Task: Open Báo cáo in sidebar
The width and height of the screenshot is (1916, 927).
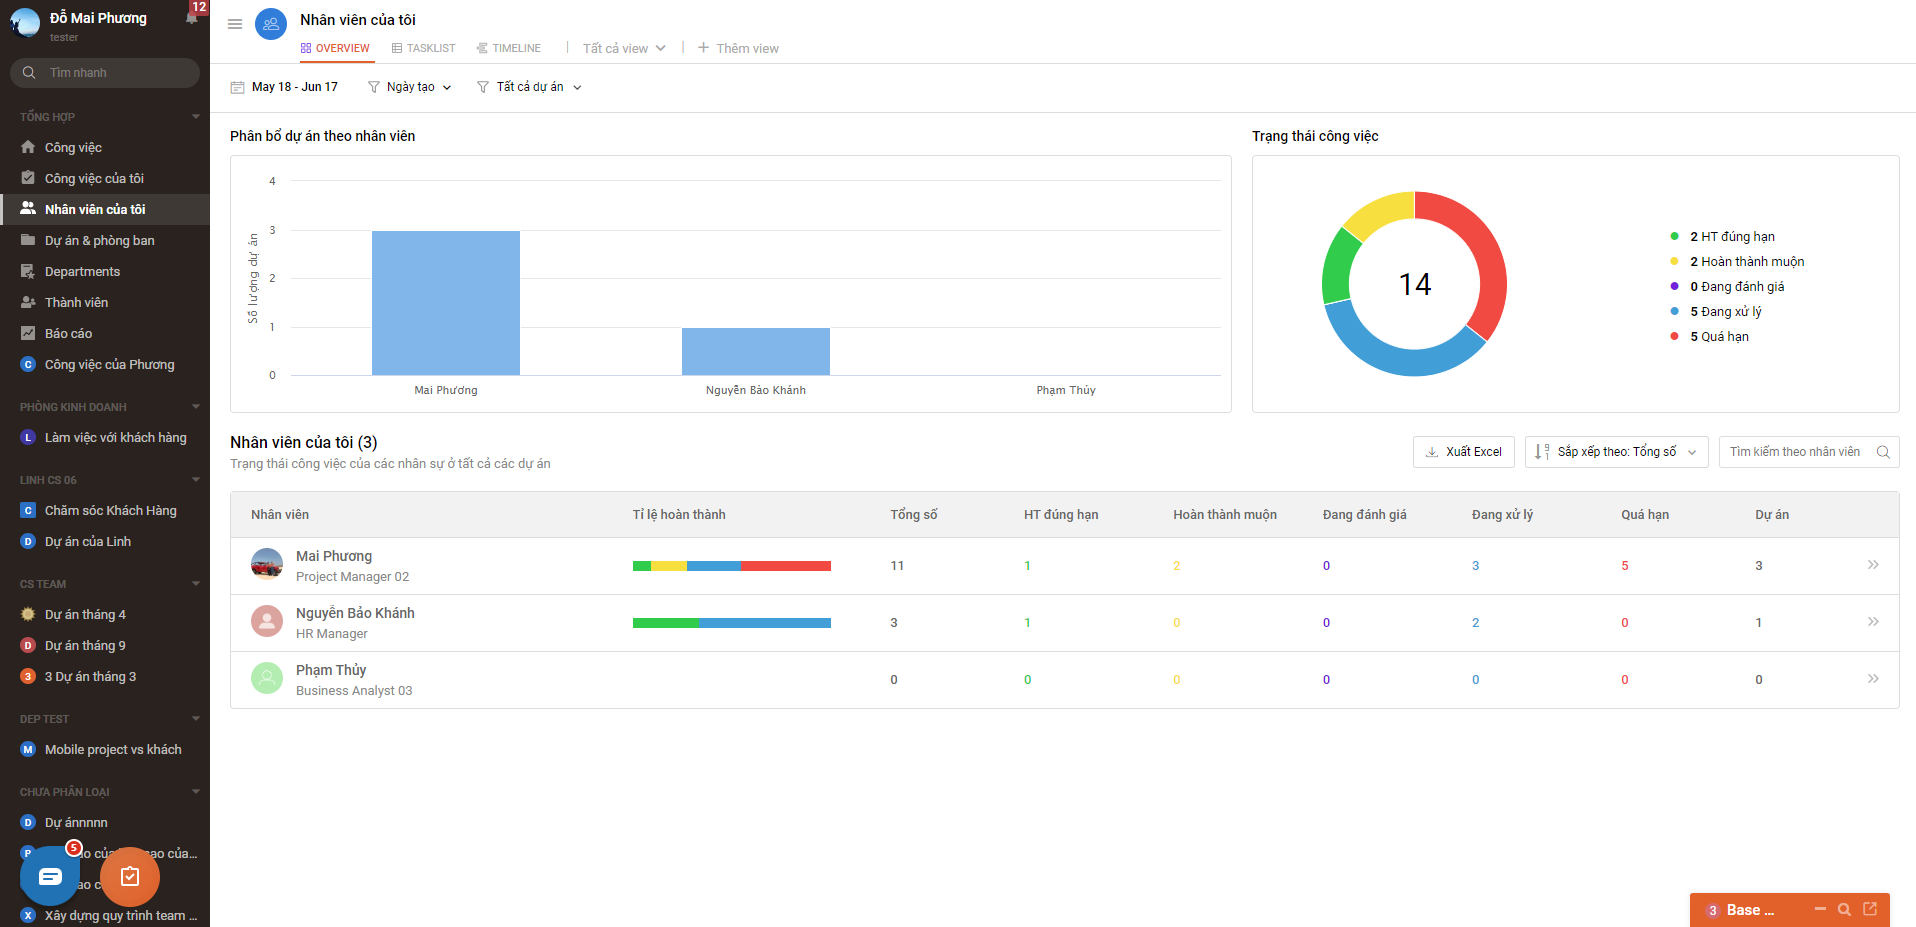Action: [105, 333]
